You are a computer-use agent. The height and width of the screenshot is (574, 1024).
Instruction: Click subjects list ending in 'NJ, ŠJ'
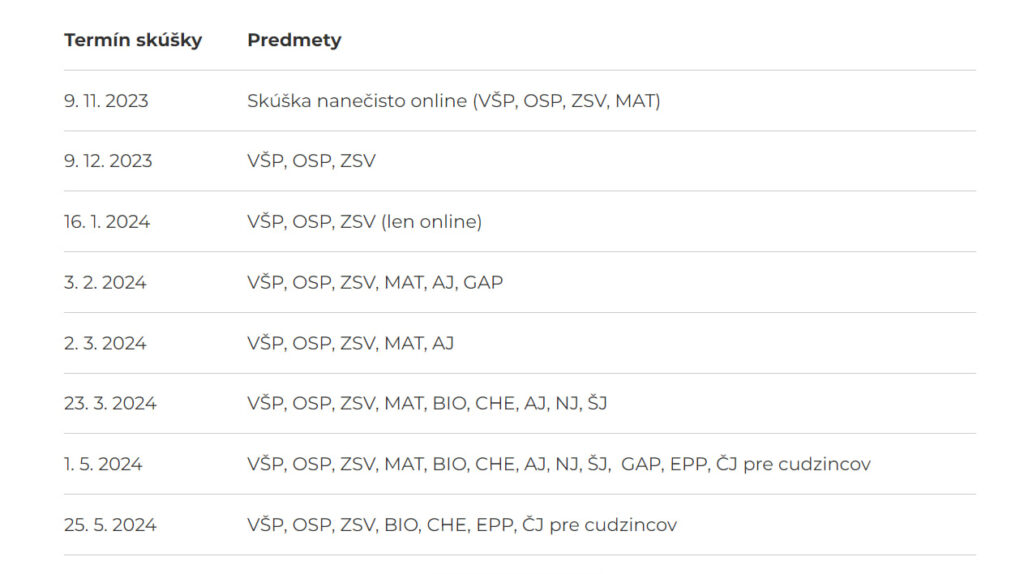click(x=427, y=403)
